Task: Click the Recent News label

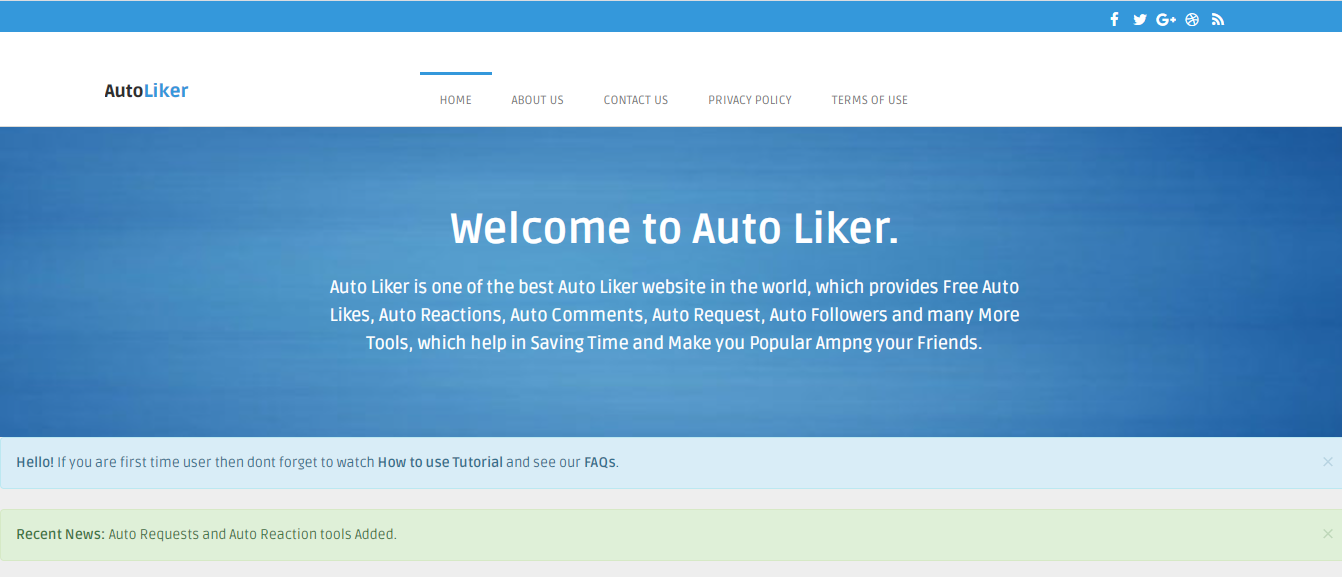Action: coord(60,534)
